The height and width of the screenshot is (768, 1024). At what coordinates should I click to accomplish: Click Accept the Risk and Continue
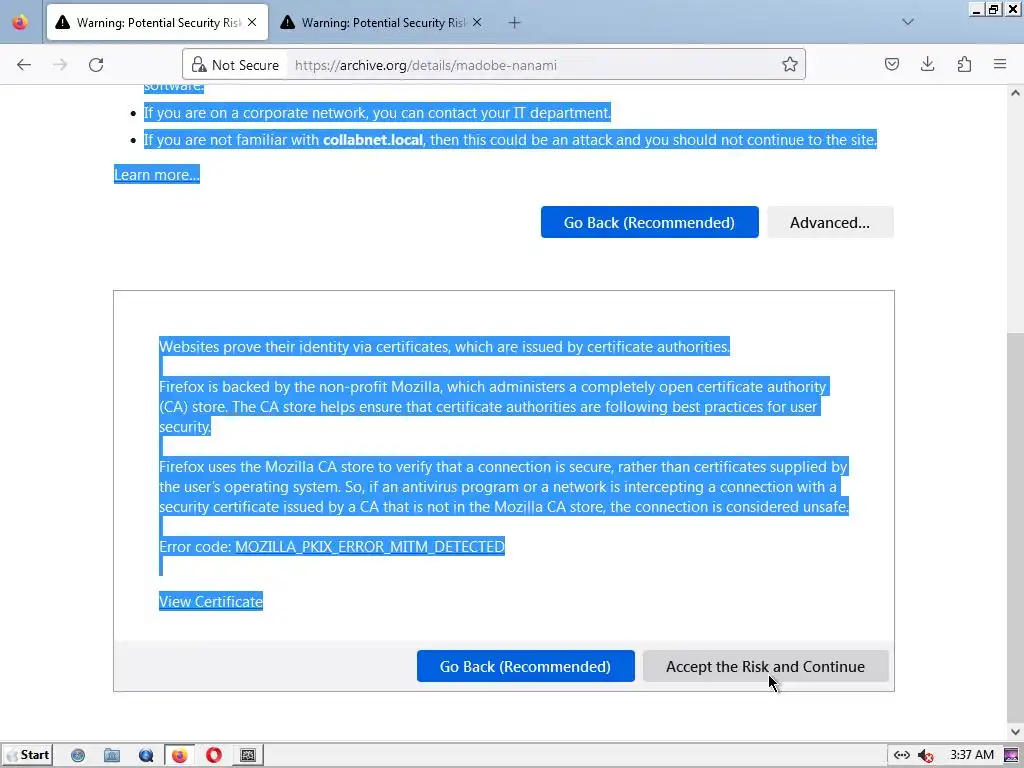pyautogui.click(x=765, y=666)
